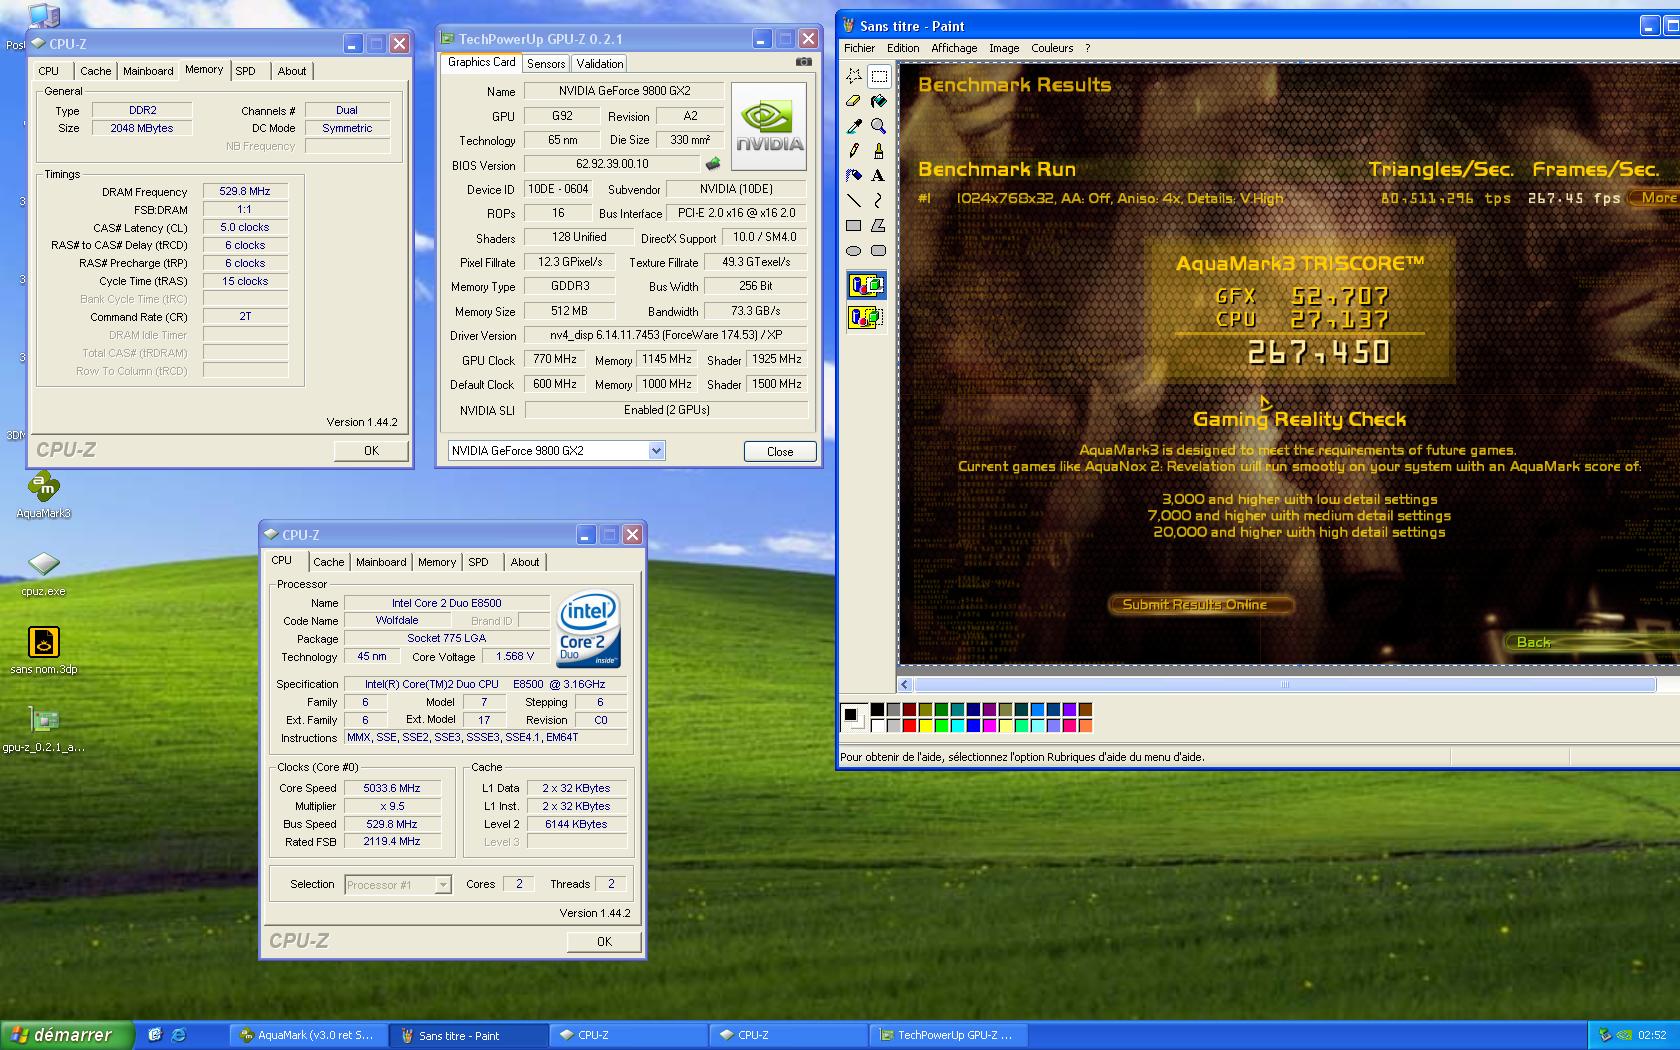Switch to Cache tab in upper CPU-Z window
The width and height of the screenshot is (1680, 1050).
(96, 71)
